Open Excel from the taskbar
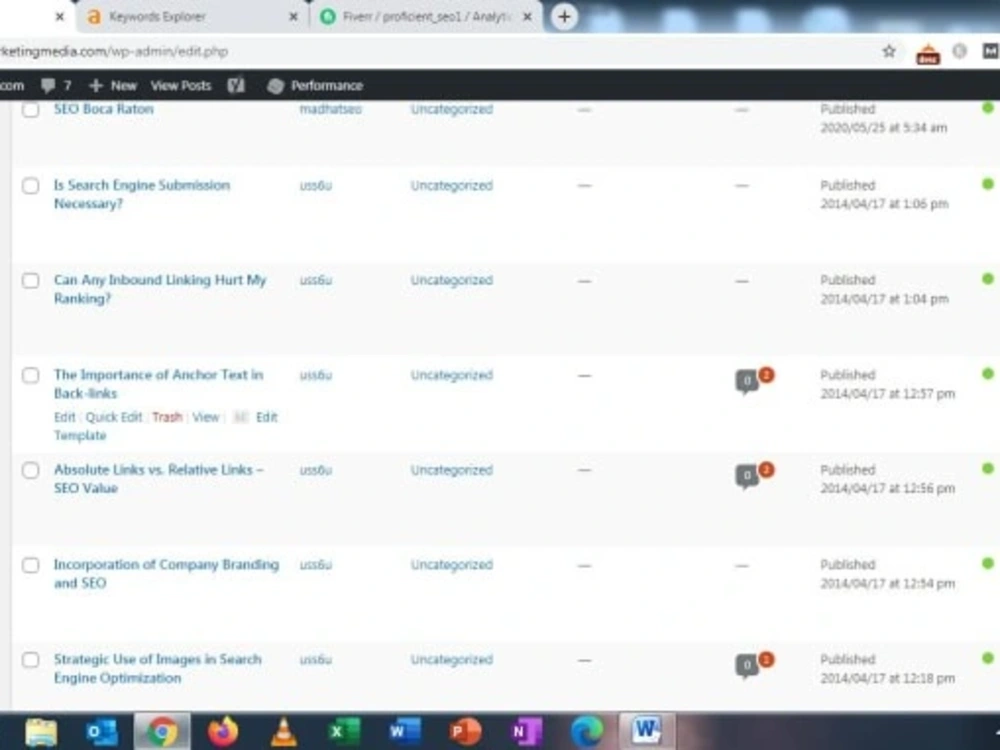 click(344, 732)
